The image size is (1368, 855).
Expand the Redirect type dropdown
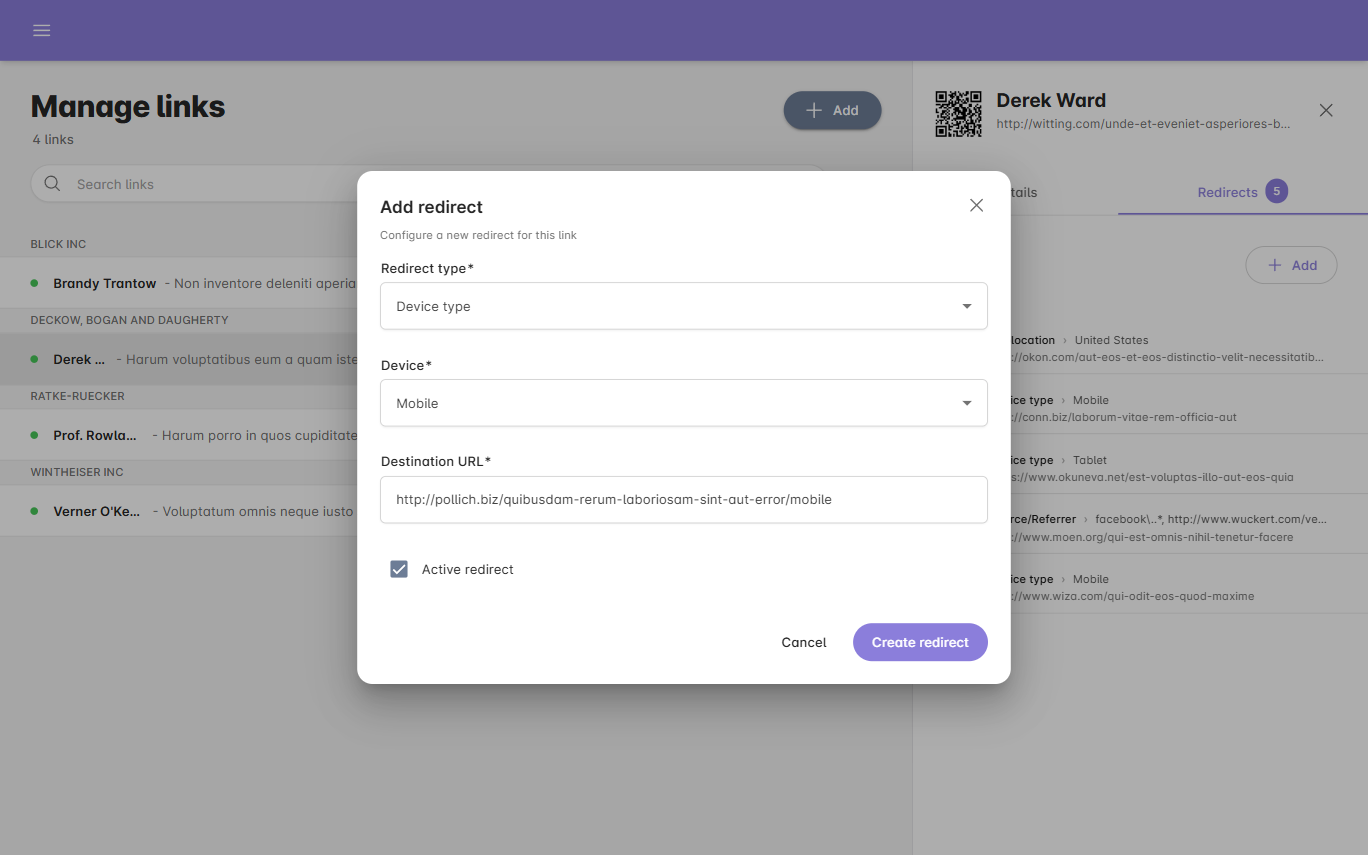684,306
